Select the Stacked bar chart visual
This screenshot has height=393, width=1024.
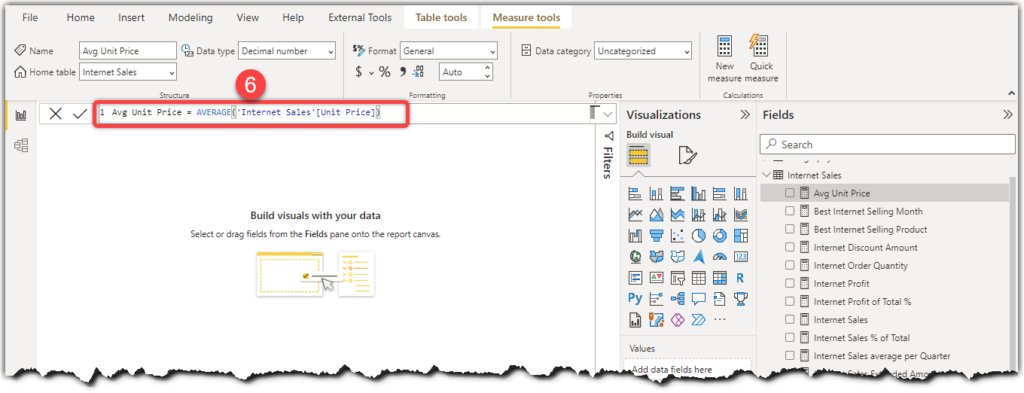(635, 194)
